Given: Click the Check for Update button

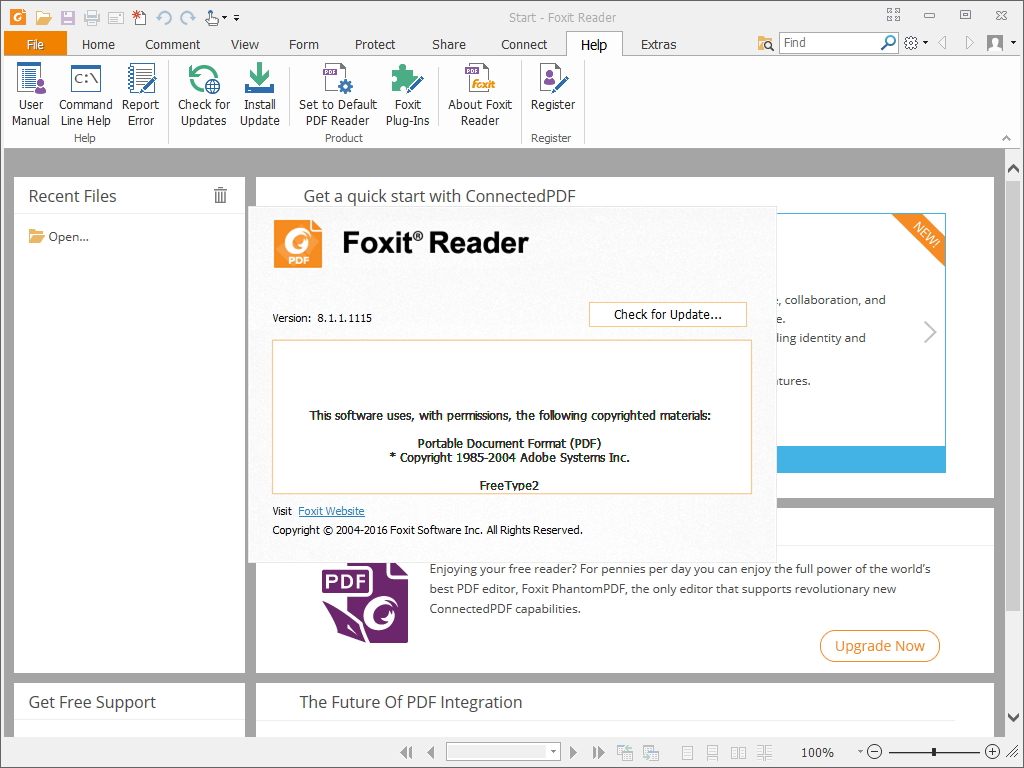Looking at the screenshot, I should point(667,314).
